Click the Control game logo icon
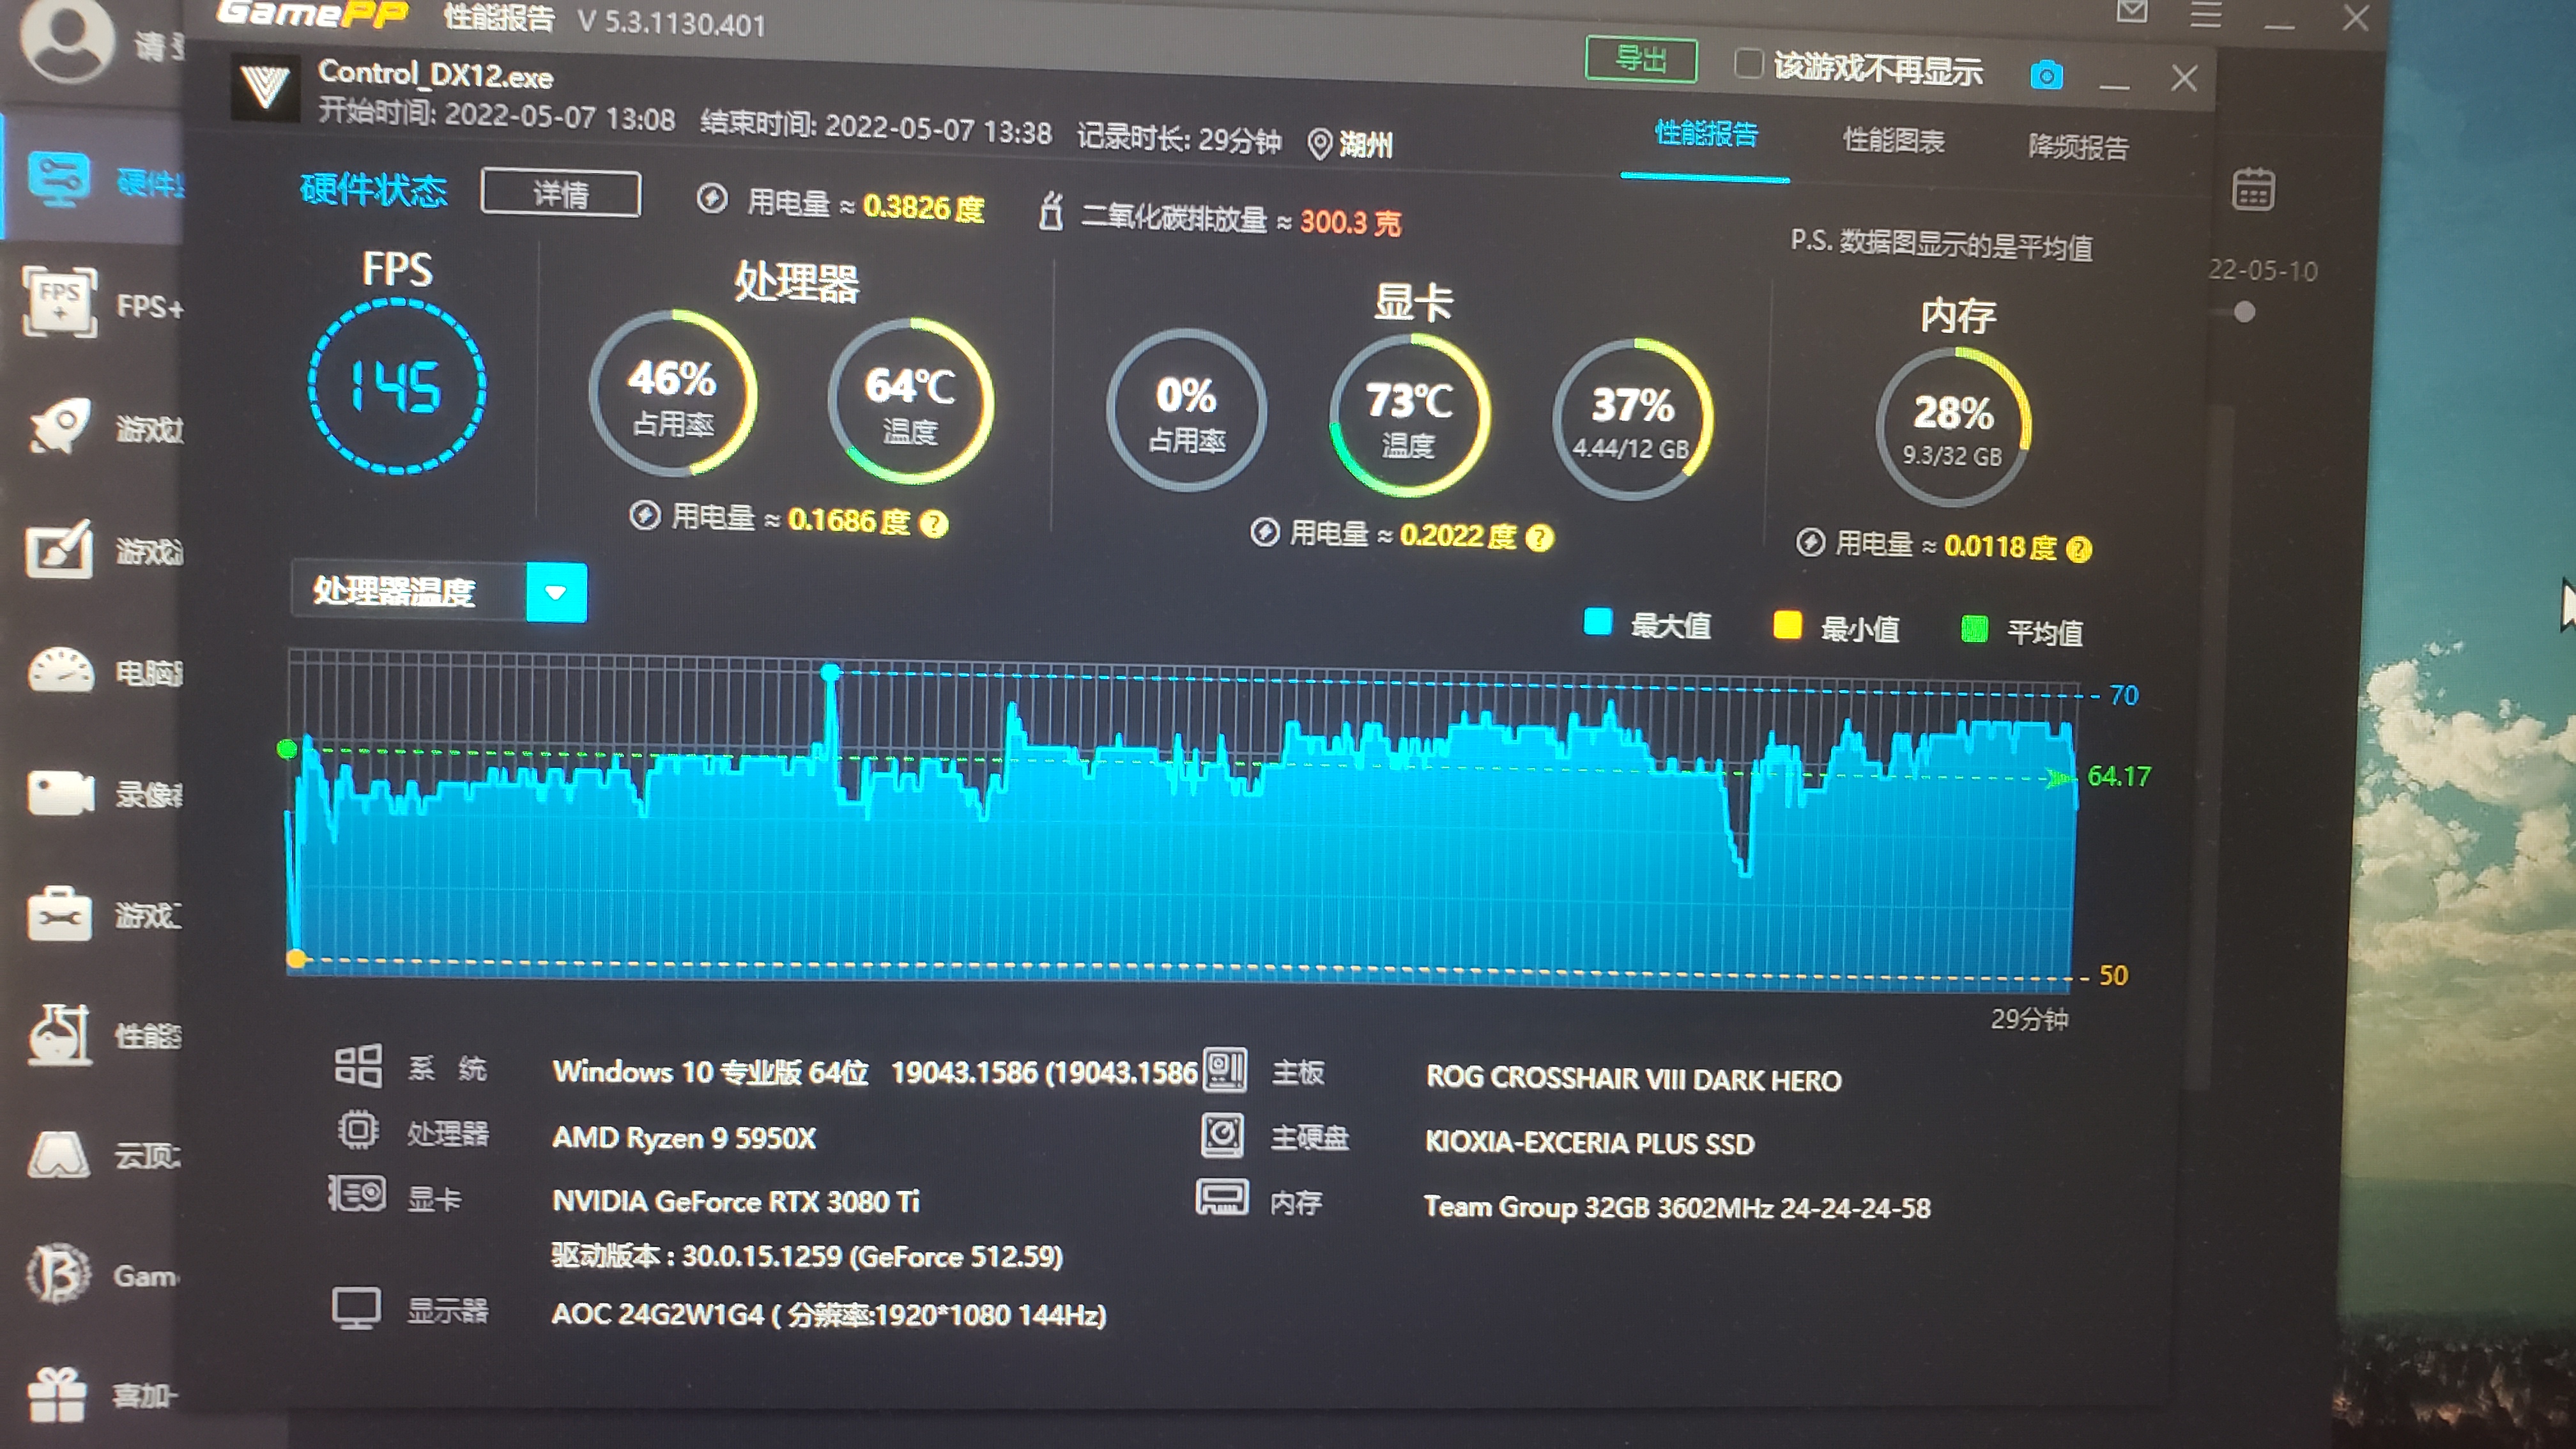2576x1449 pixels. [x=265, y=87]
